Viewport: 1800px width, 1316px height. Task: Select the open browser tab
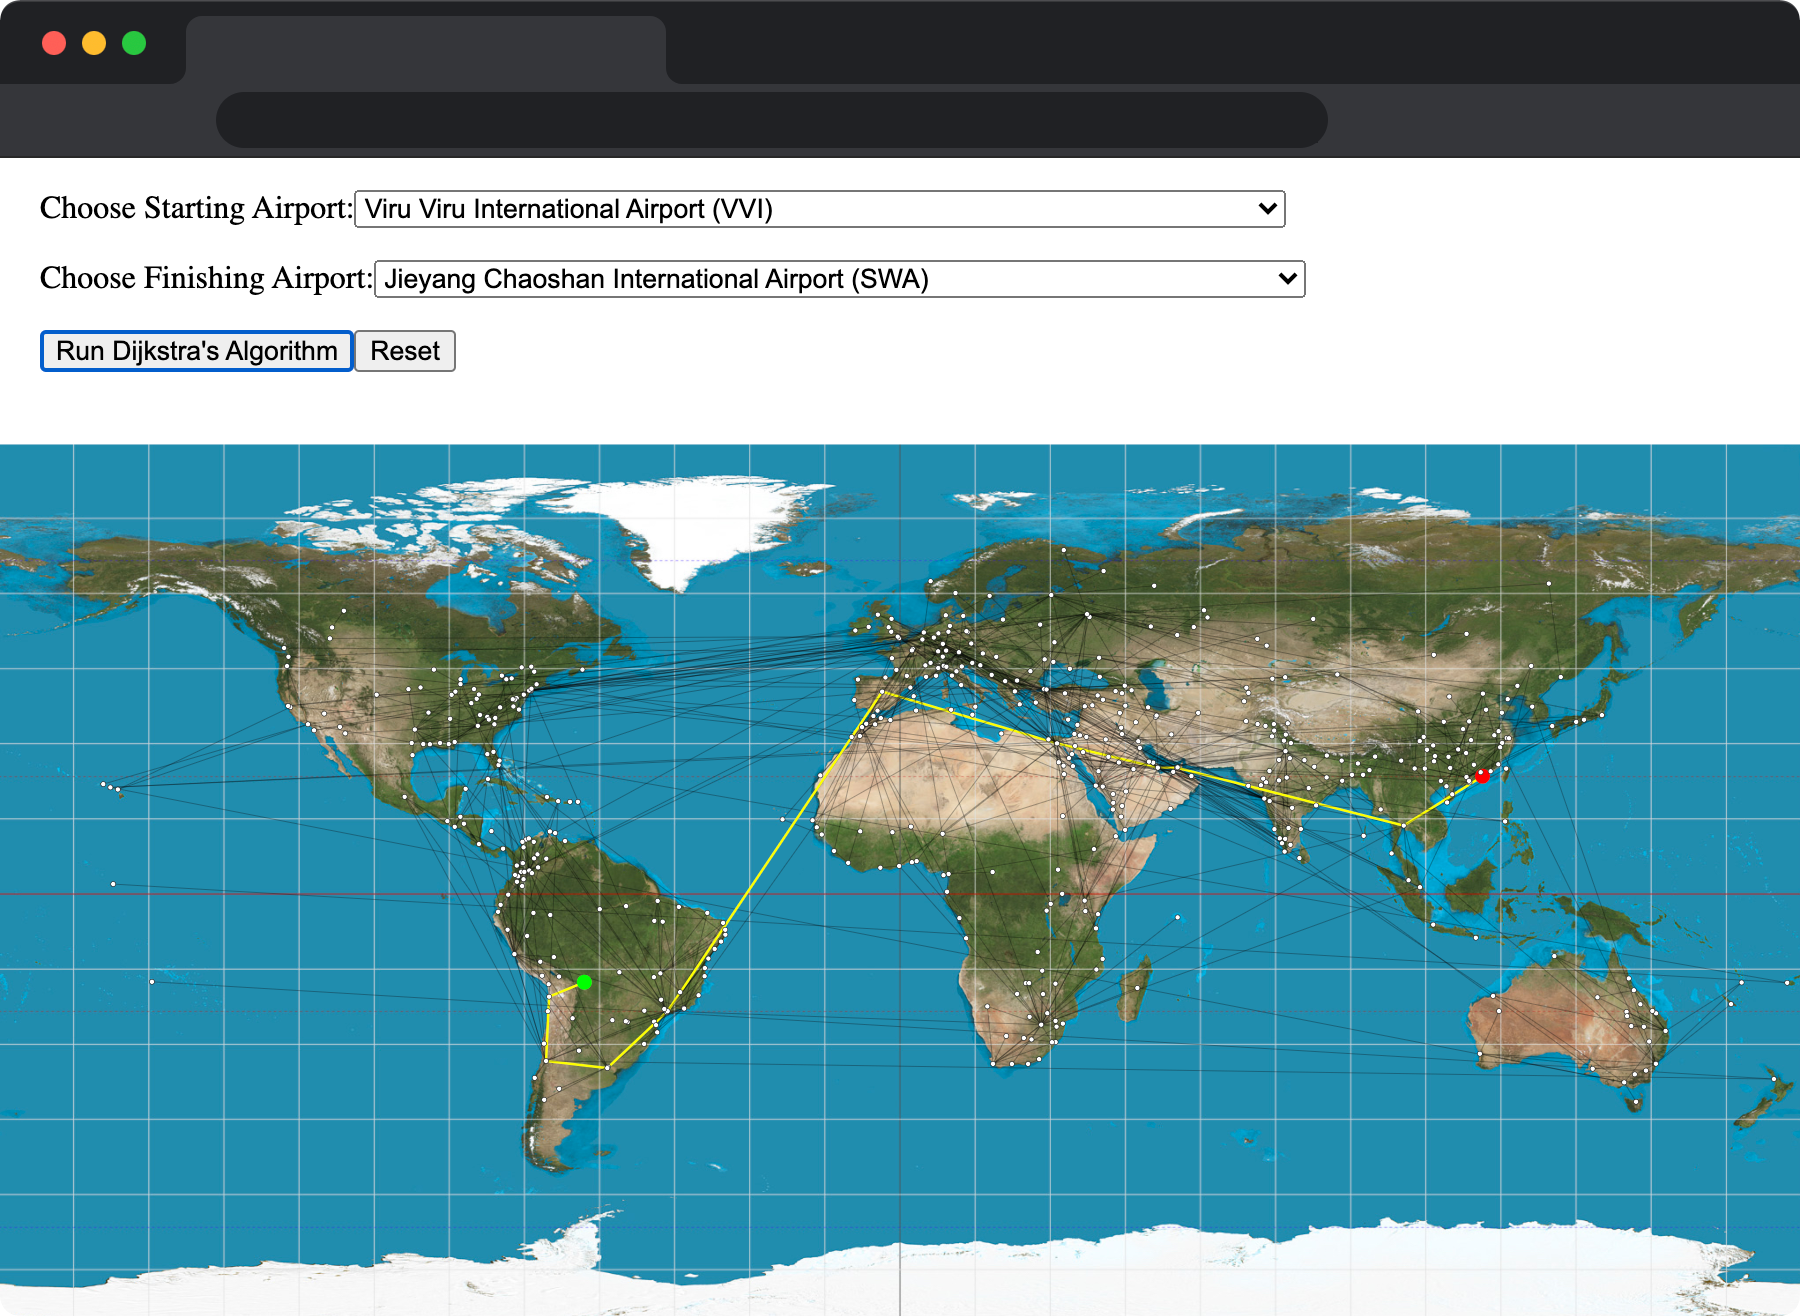tap(425, 50)
